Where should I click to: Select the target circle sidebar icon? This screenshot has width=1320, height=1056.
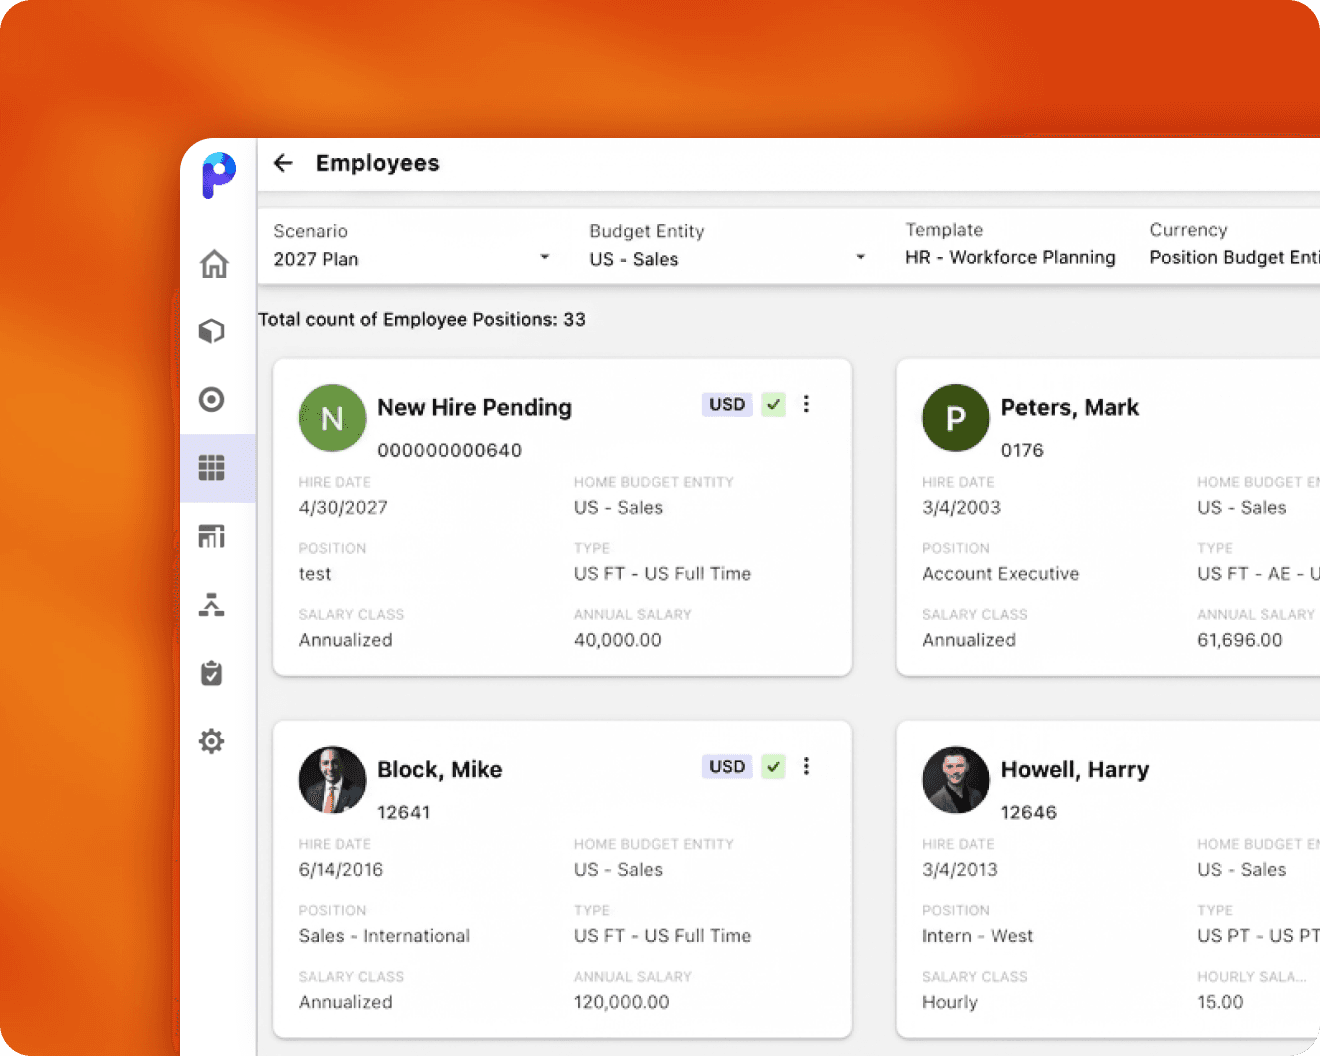click(211, 399)
